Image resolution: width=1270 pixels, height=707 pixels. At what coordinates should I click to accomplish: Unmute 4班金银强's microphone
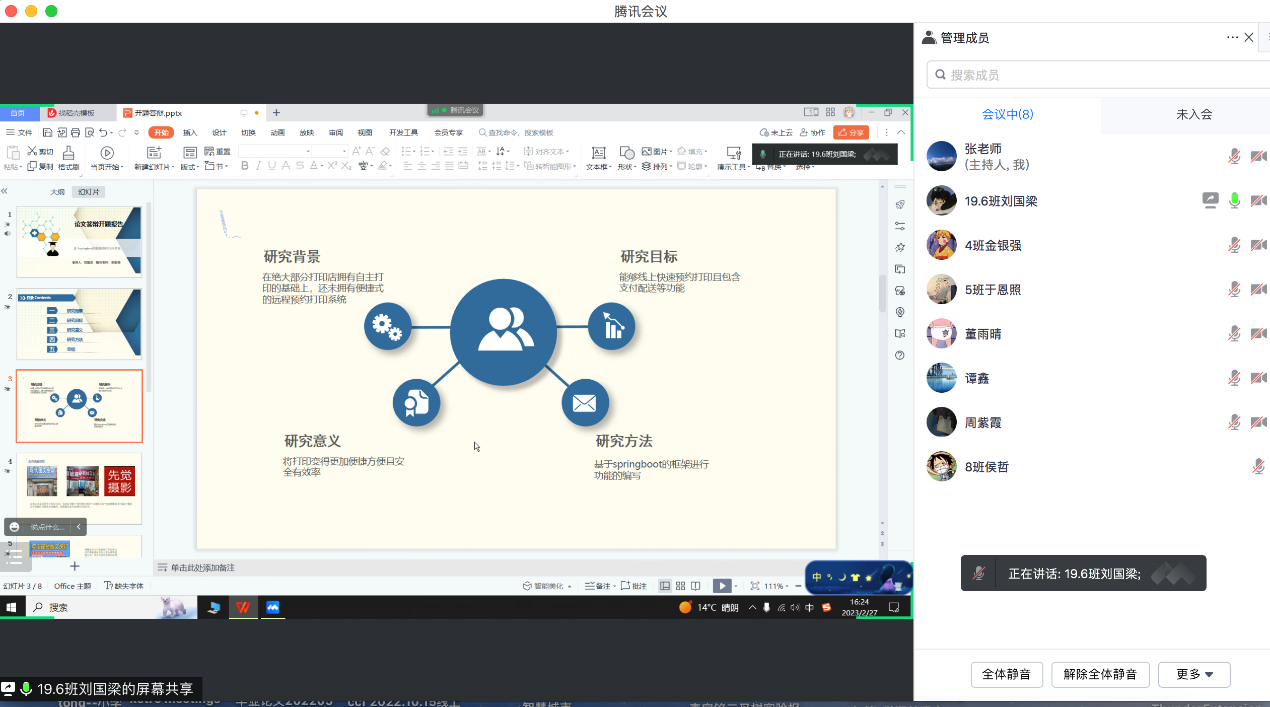point(1234,245)
